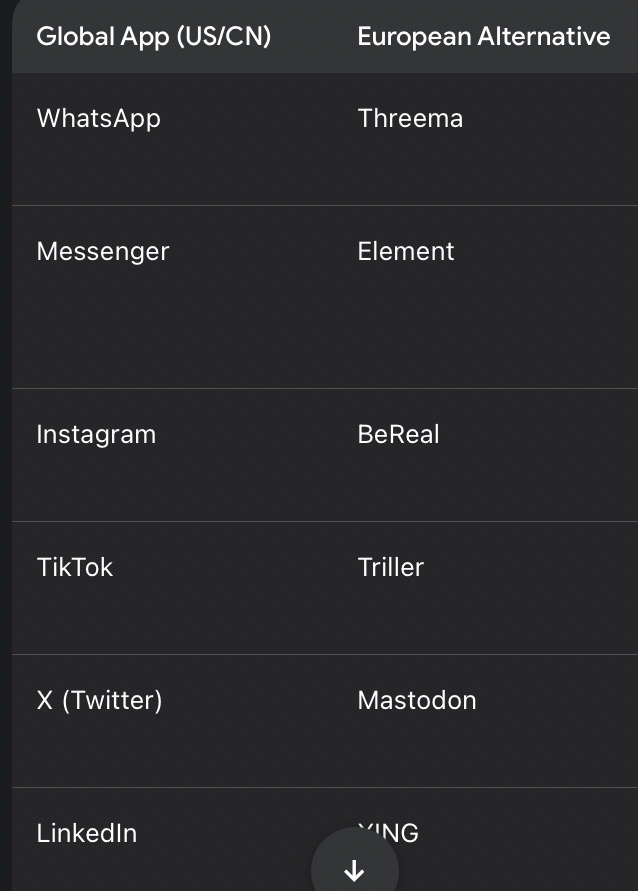Click the Global App (US/CN) column header
The width and height of the screenshot is (638, 891).
point(154,37)
